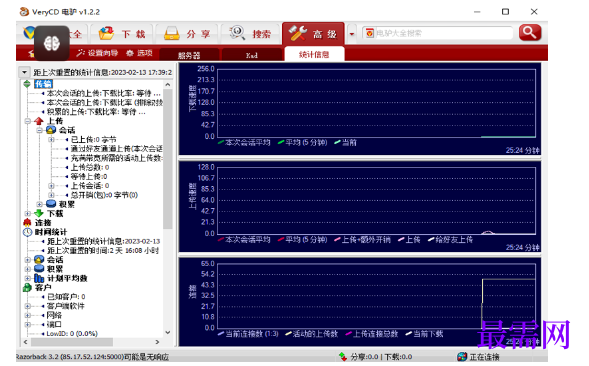This screenshot has width=589, height=366.
Task: Select 等待上传:0 row
Action: point(89,177)
